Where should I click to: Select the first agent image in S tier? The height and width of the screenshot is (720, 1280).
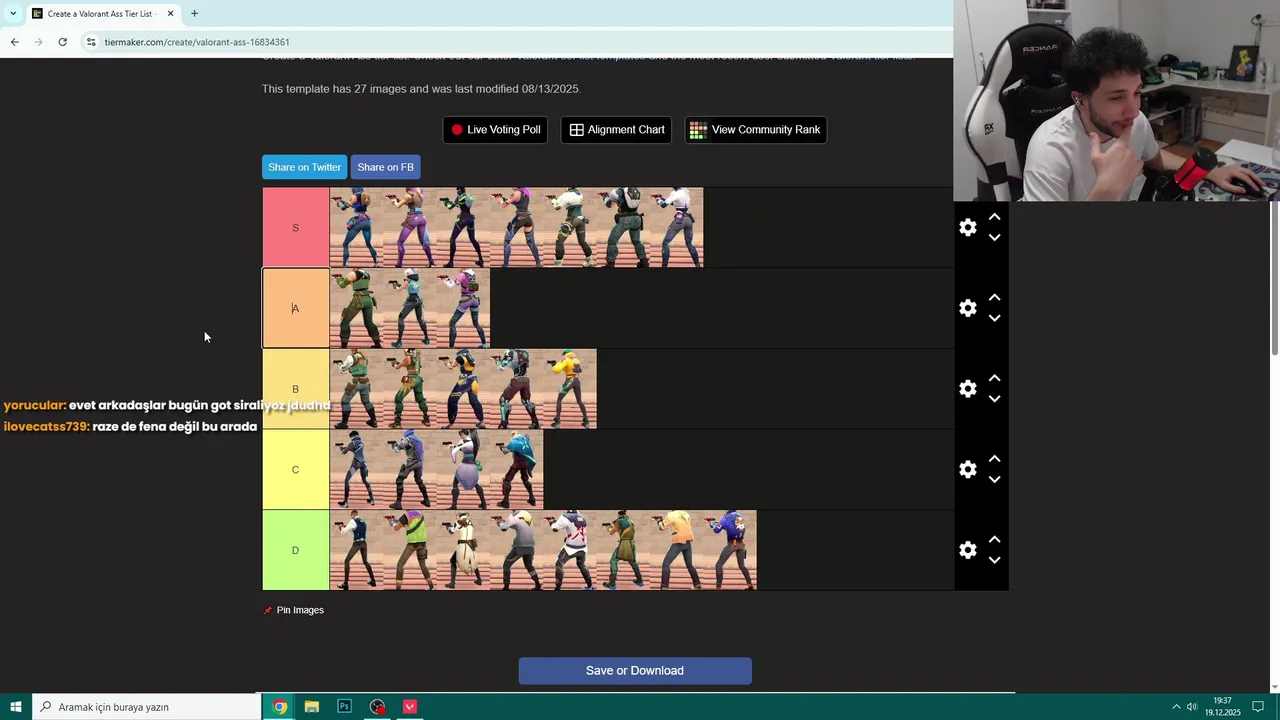356,228
